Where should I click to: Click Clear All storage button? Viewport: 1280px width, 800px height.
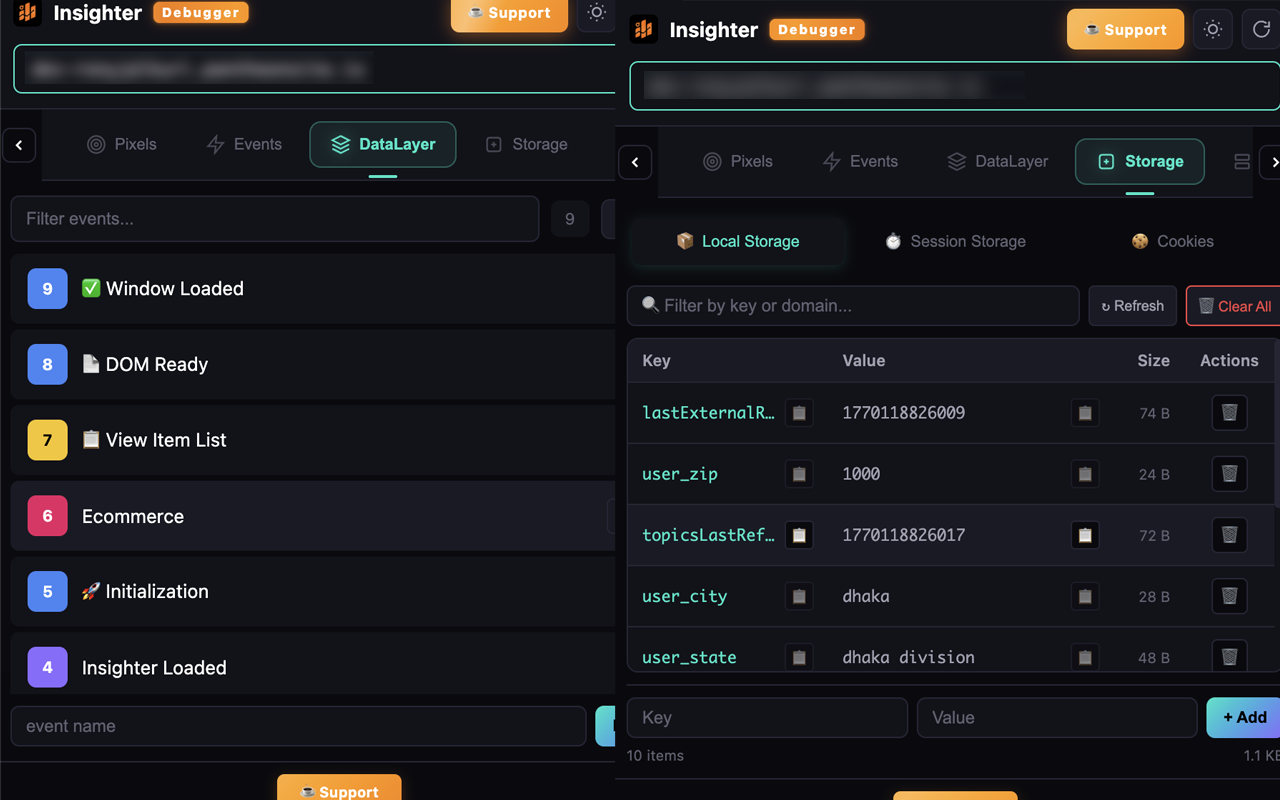pyautogui.click(x=1234, y=306)
